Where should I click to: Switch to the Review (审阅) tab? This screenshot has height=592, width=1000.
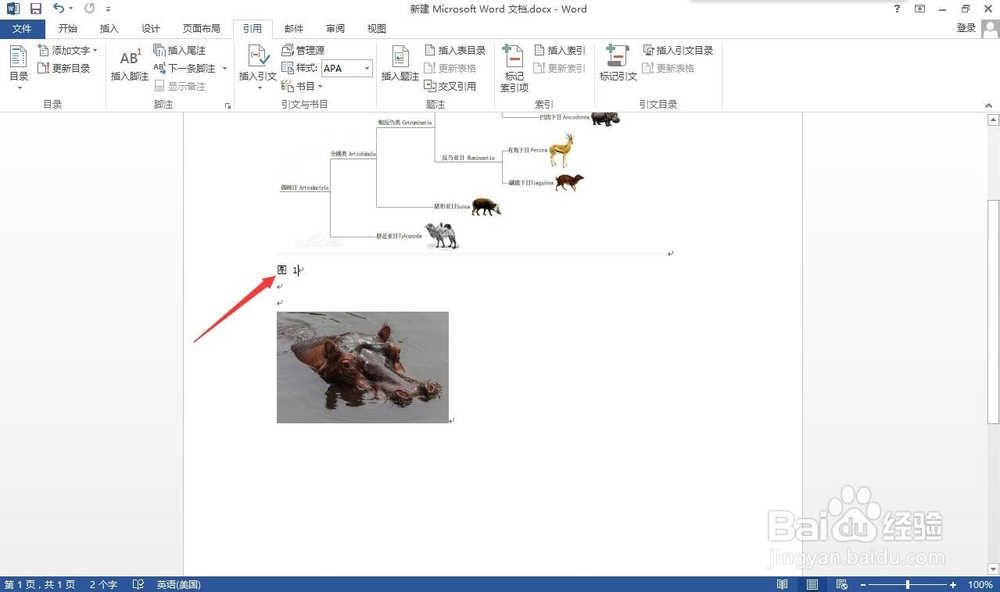(335, 29)
